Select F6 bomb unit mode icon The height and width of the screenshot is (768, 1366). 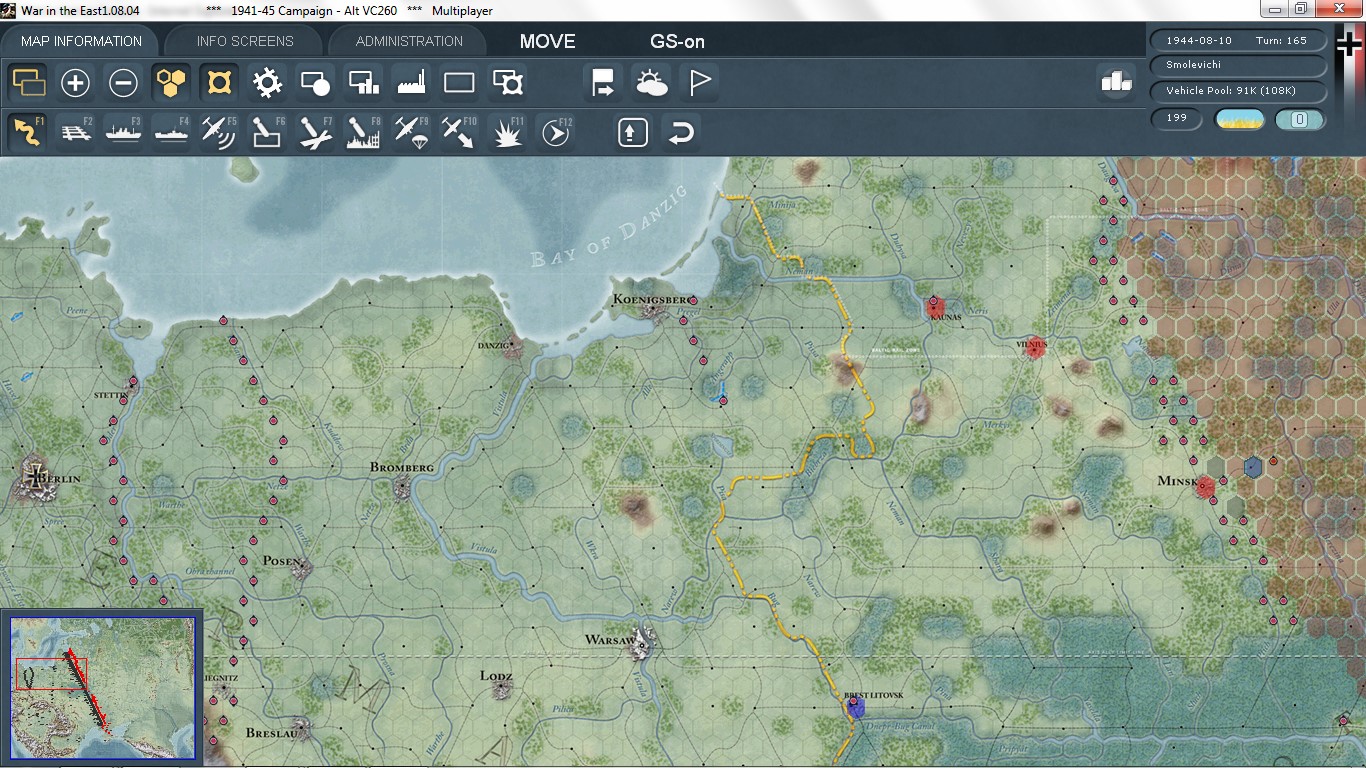tap(267, 132)
